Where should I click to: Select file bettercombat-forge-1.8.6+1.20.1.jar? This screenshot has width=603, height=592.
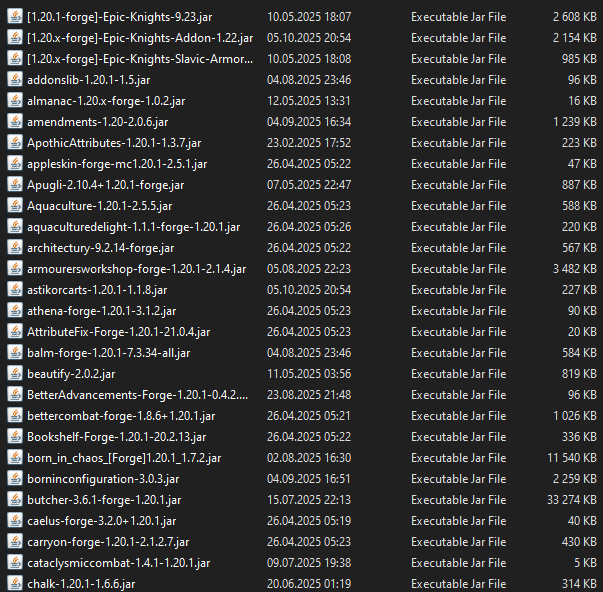[x=121, y=416]
